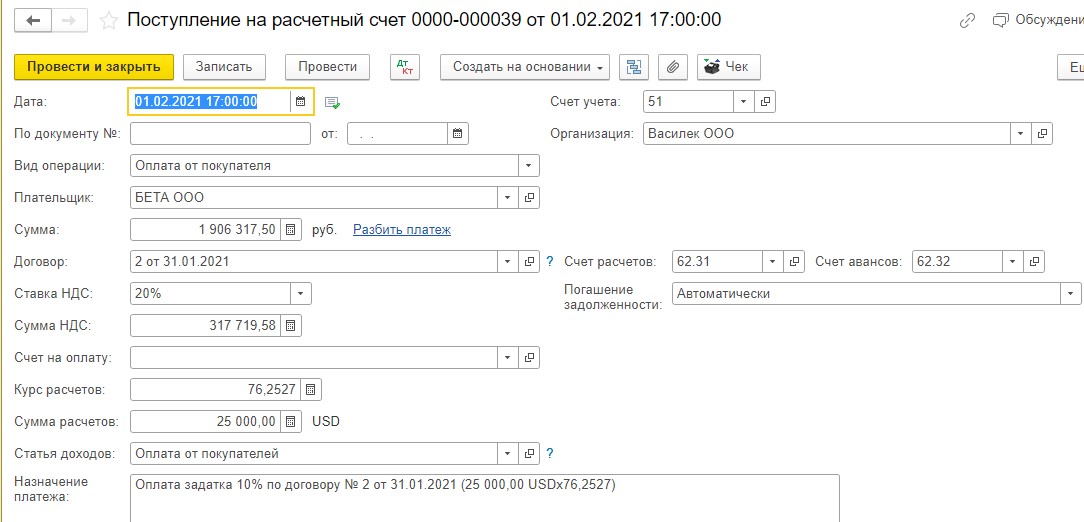
Task: Open Плательщик БЕТА ООО card
Action: coord(529,198)
